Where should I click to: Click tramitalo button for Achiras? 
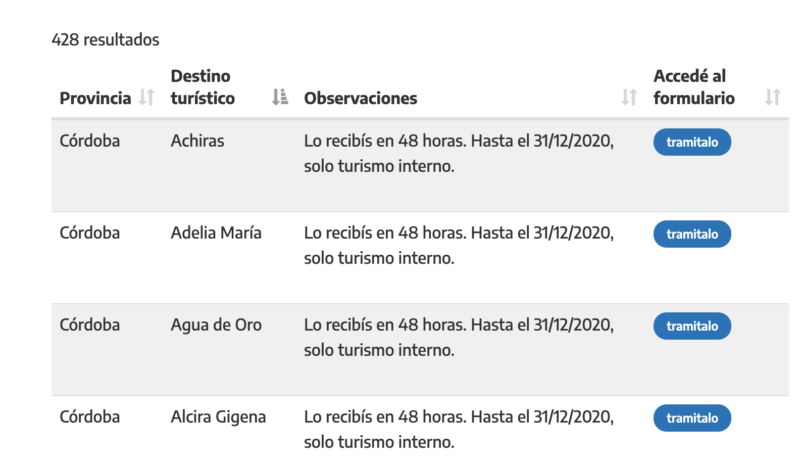[x=692, y=142]
